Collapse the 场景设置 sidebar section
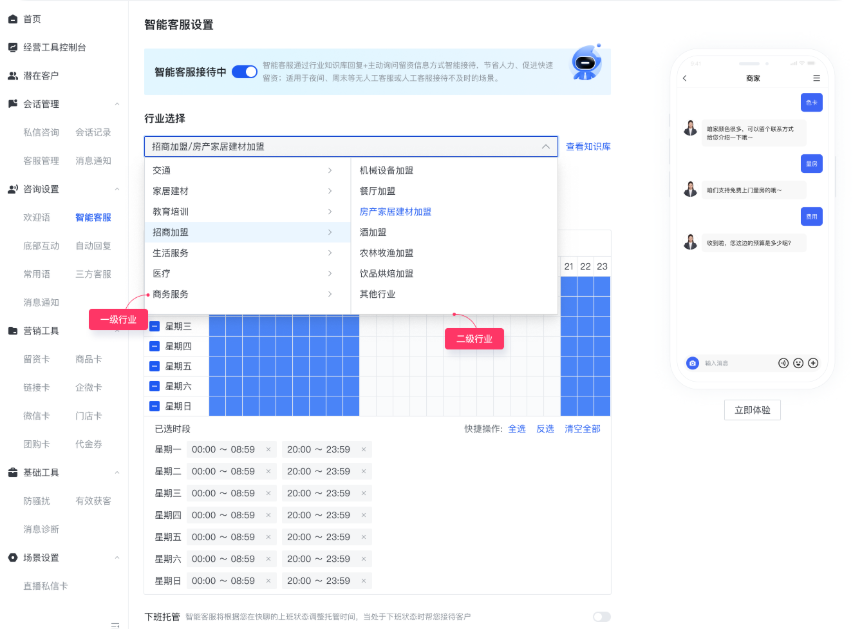Viewport: 862px width, 629px height. [117, 558]
